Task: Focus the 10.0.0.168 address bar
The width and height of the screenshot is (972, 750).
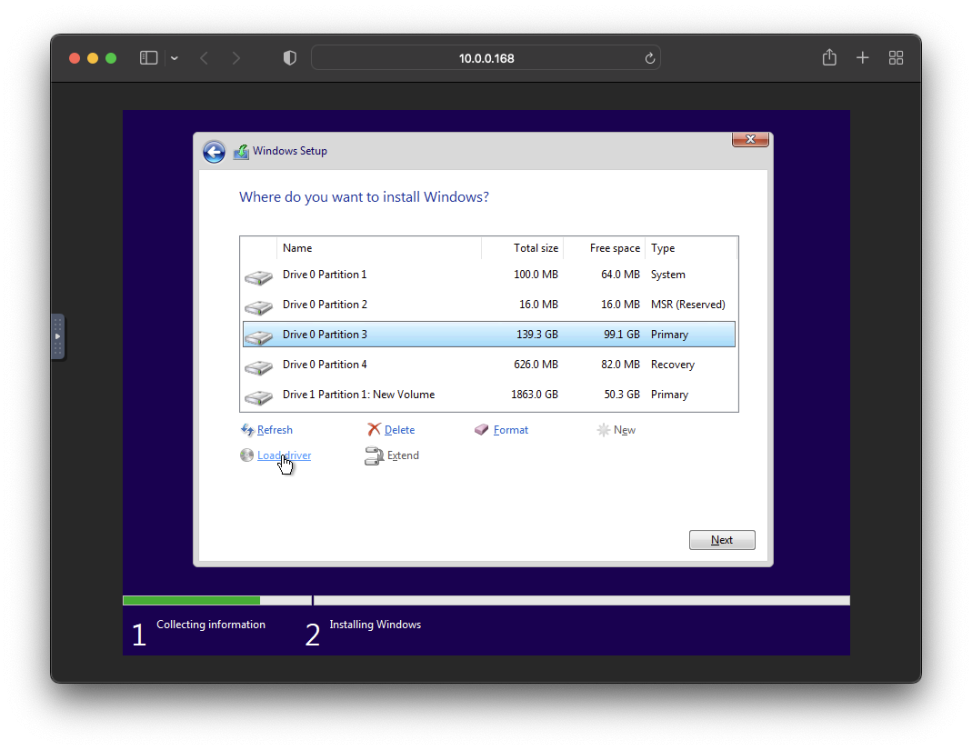Action: [x=486, y=58]
